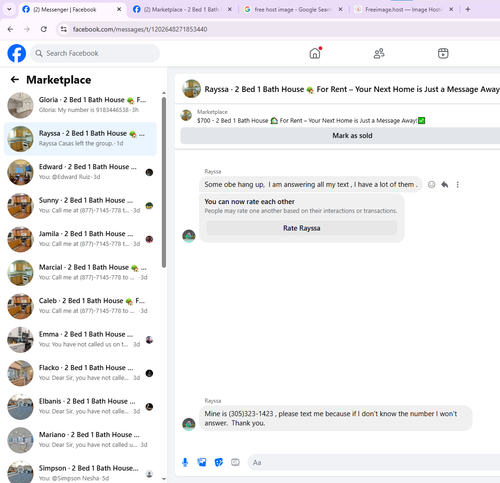This screenshot has height=483, width=500.
Task: Click the Mark as sold button
Action: pyautogui.click(x=340, y=135)
